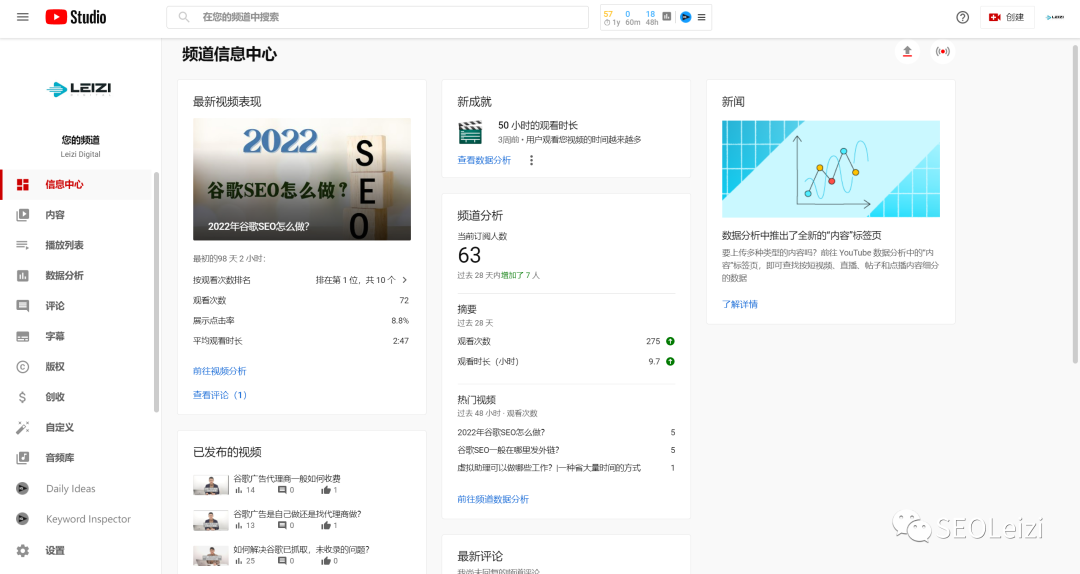Click the likes icon for 如何解决谷歌已抓取 video
The image size is (1080, 574).
click(x=326, y=561)
